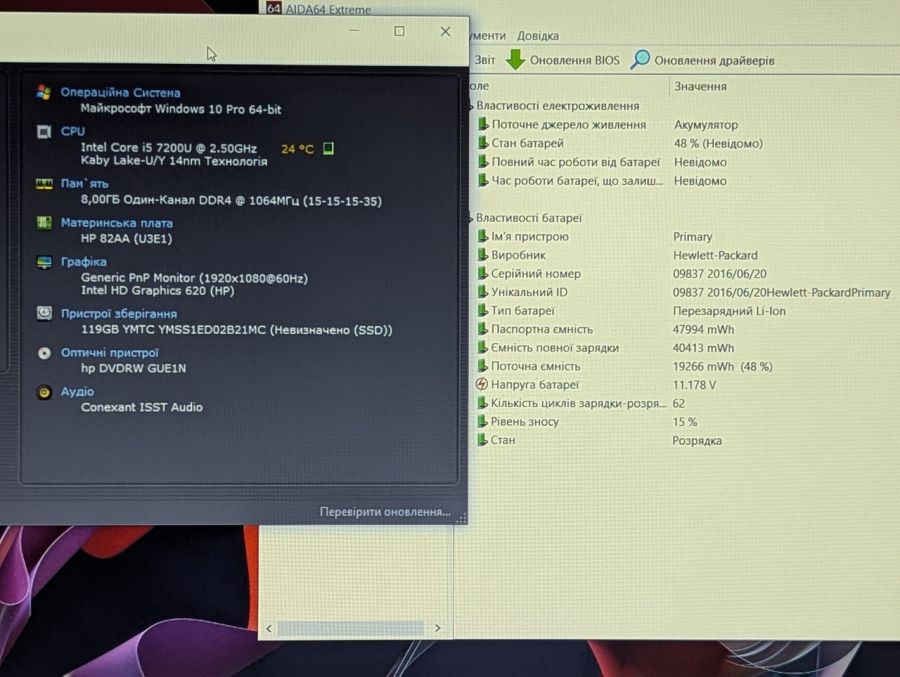Image resolution: width=900 pixels, height=677 pixels.
Task: Select the Властивості електроживлення group header
Action: pos(557,106)
